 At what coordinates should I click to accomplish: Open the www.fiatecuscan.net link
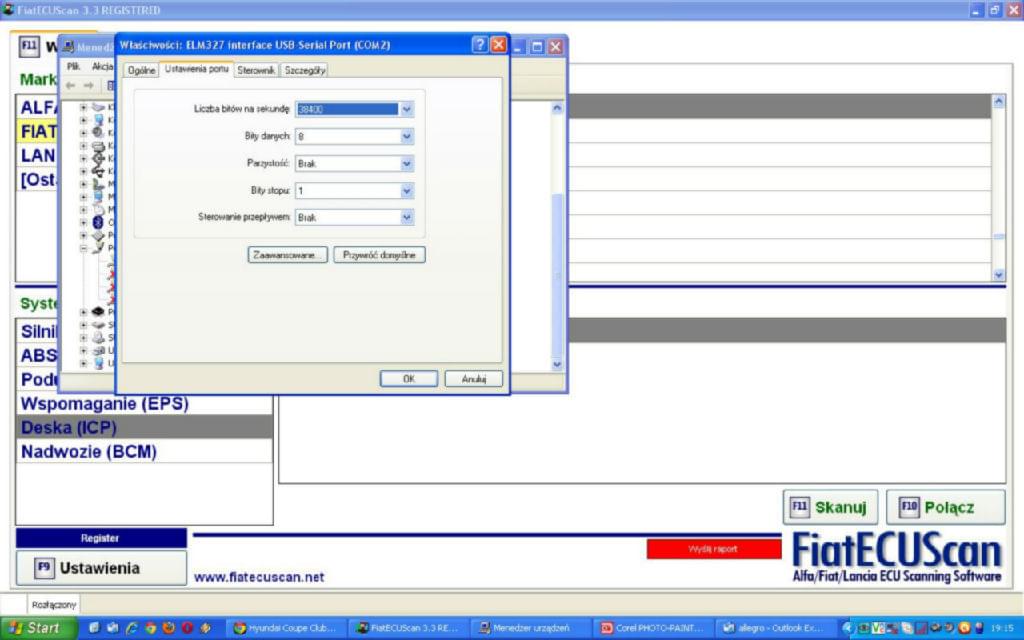pos(259,577)
